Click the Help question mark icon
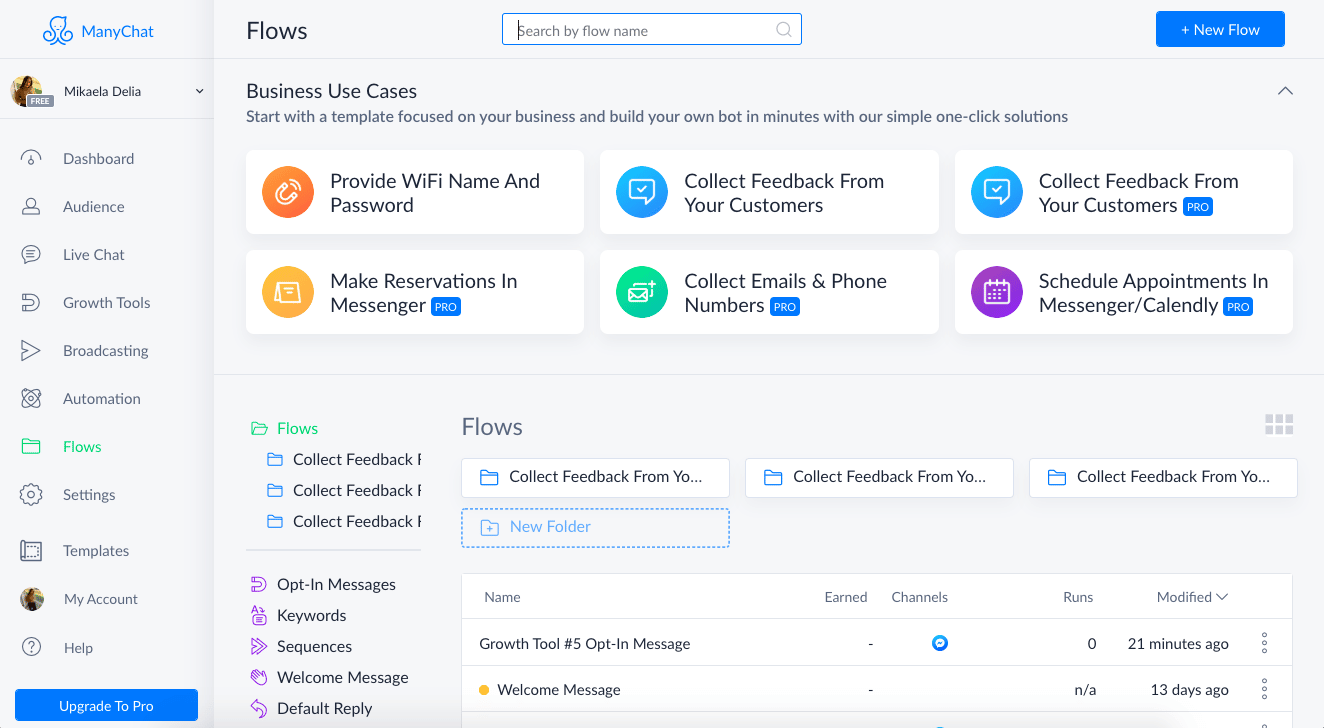The height and width of the screenshot is (728, 1324). click(x=31, y=647)
